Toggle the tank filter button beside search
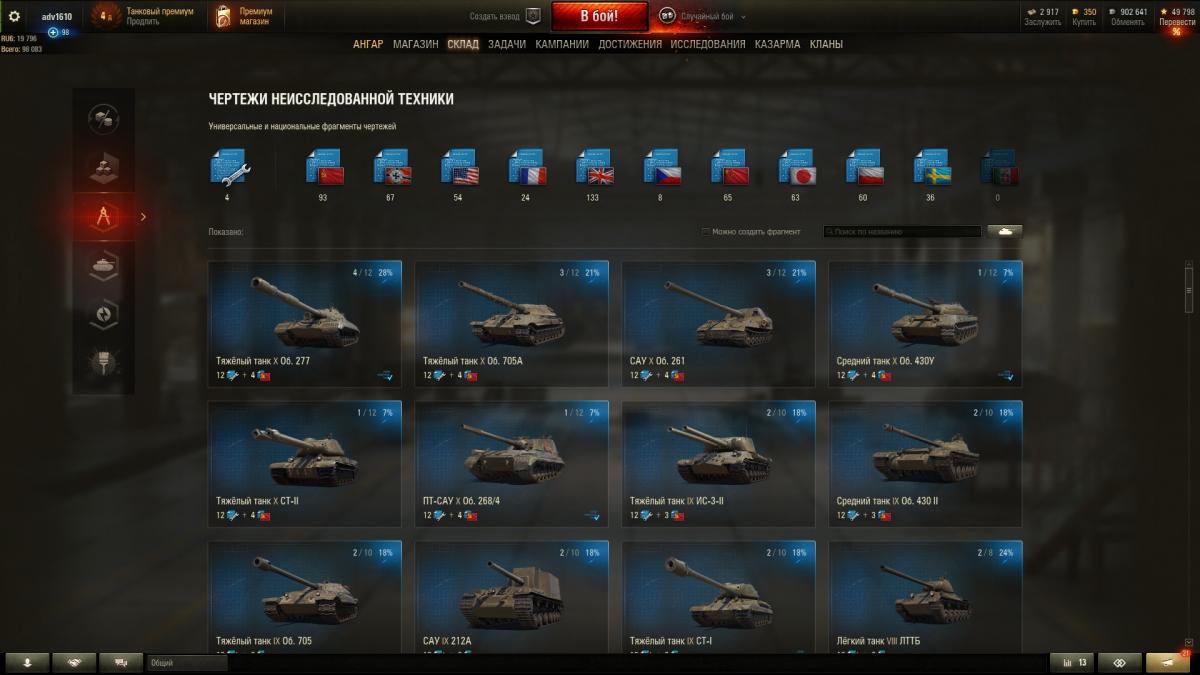The height and width of the screenshot is (675, 1200). (1005, 231)
